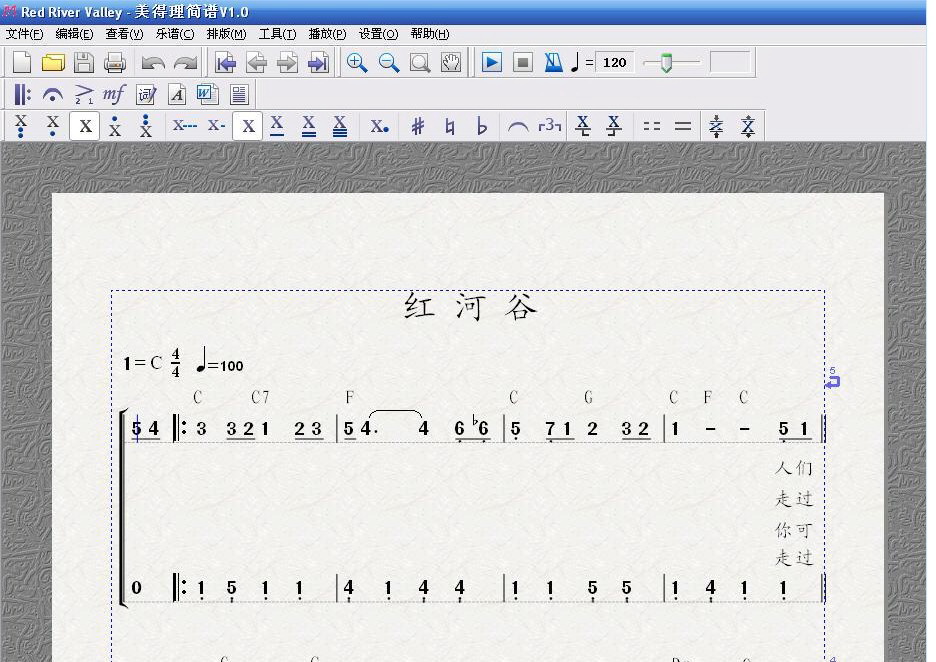This screenshot has height=662, width=936.
Task: Insert a repeat barline sign
Action: [22, 94]
